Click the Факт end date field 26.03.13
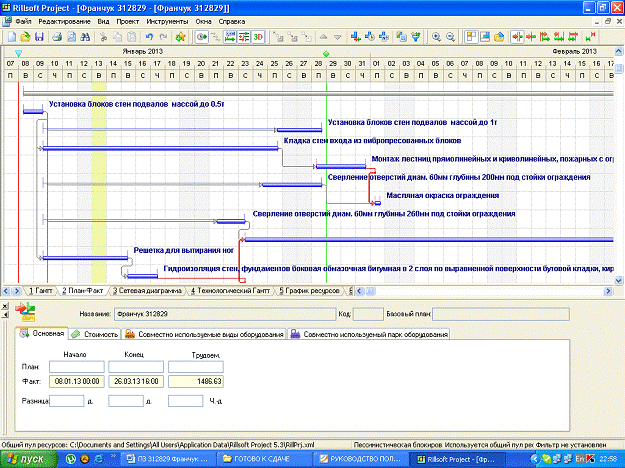Screen dimensions: 625x468 pos(136,381)
